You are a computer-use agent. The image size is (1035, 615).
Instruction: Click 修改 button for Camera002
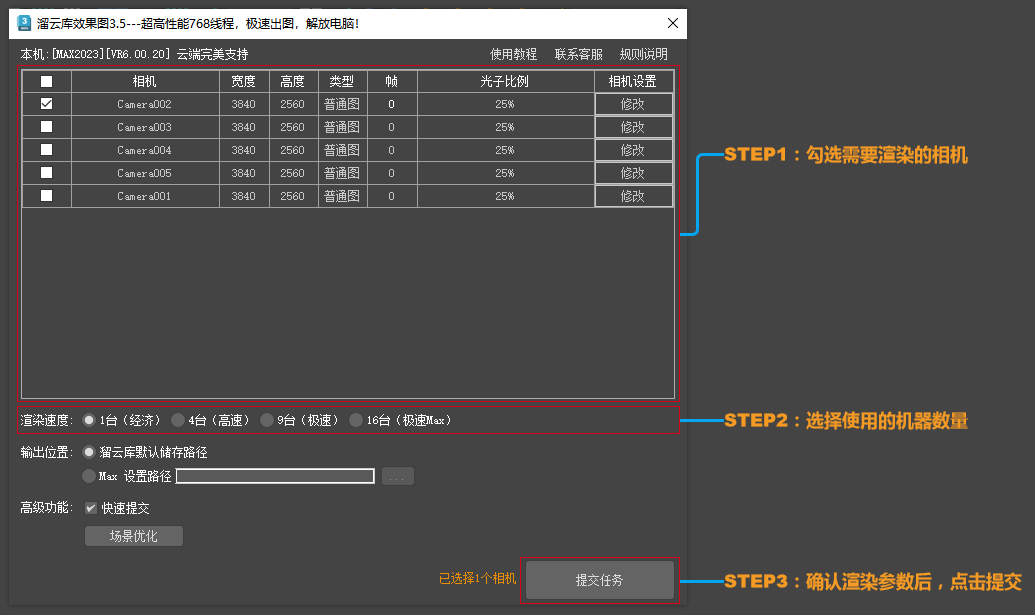[634, 104]
